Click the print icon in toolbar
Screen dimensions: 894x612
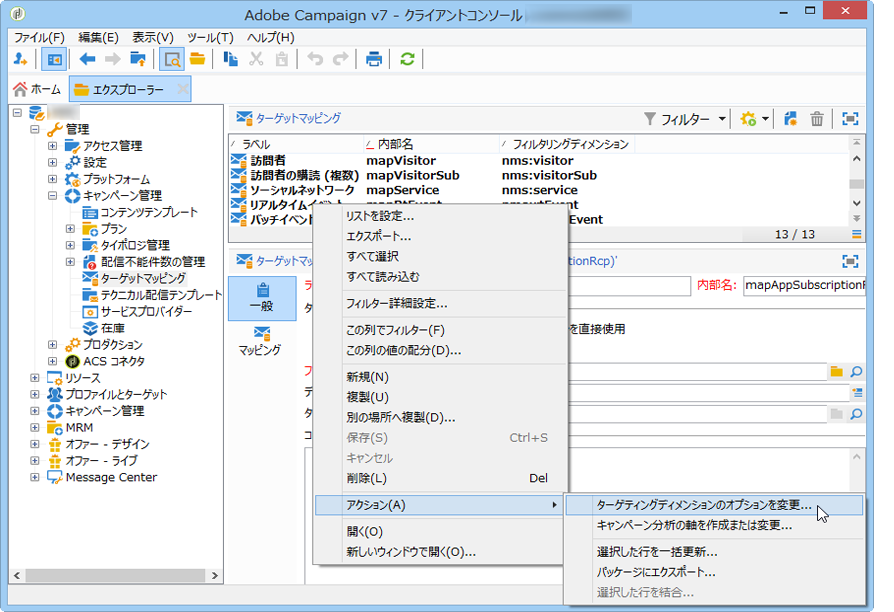coord(373,59)
